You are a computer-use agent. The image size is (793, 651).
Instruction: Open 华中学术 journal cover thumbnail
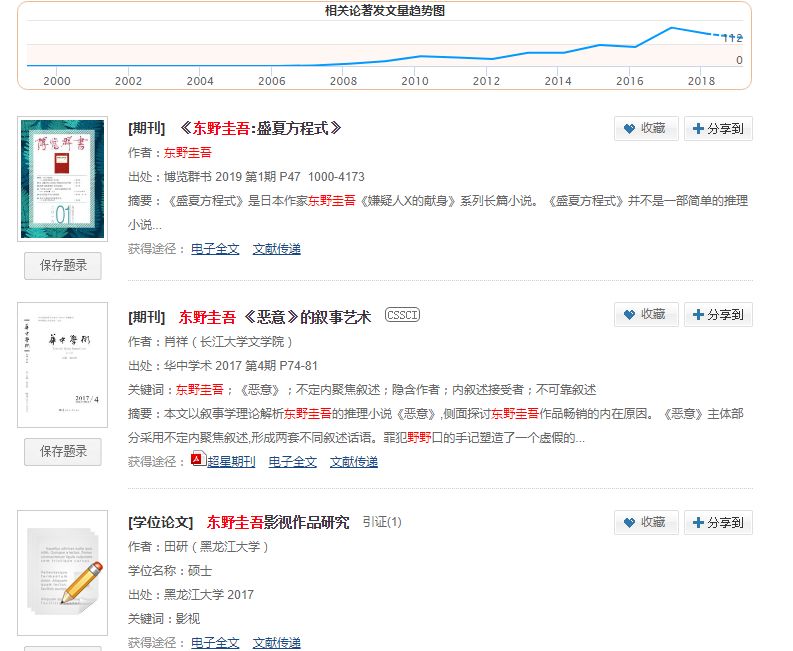(x=63, y=365)
